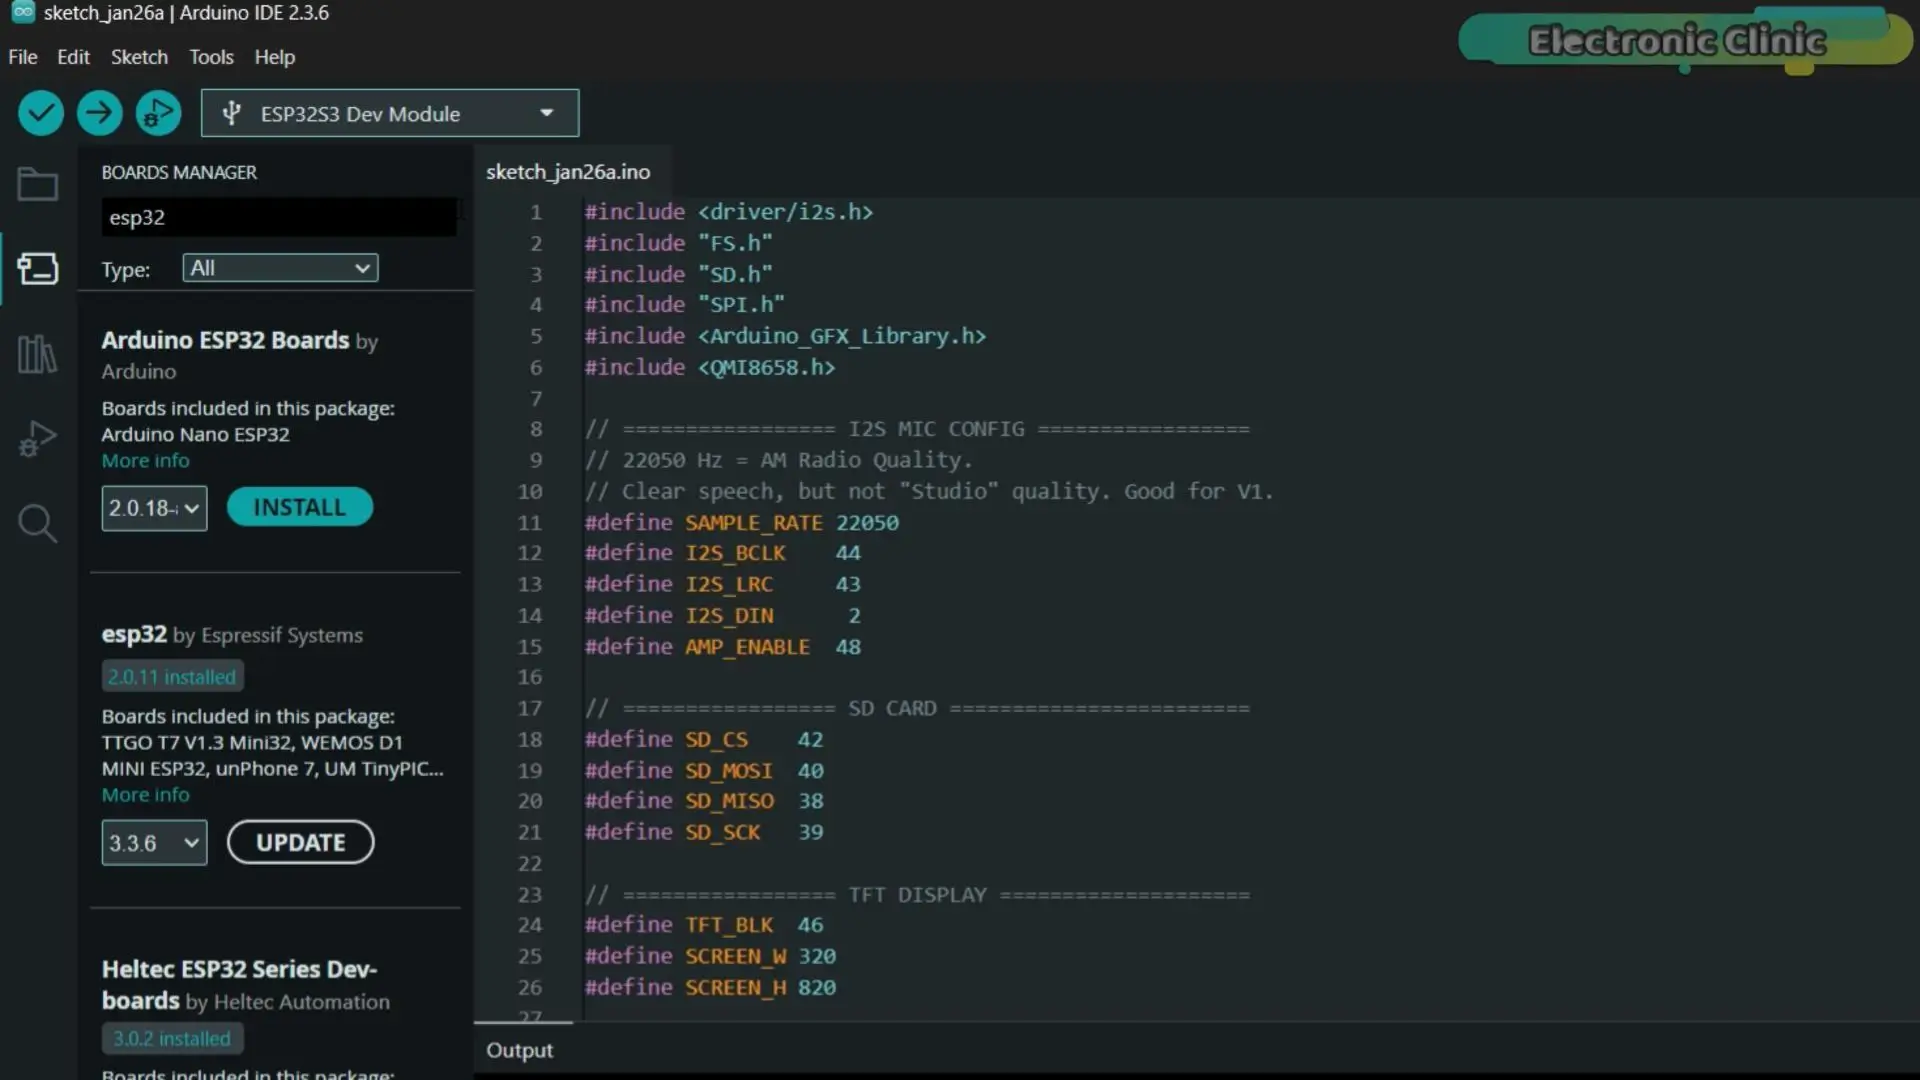
Task: Click the 'BOARDS MANAGER' panel heading
Action: [x=179, y=172]
